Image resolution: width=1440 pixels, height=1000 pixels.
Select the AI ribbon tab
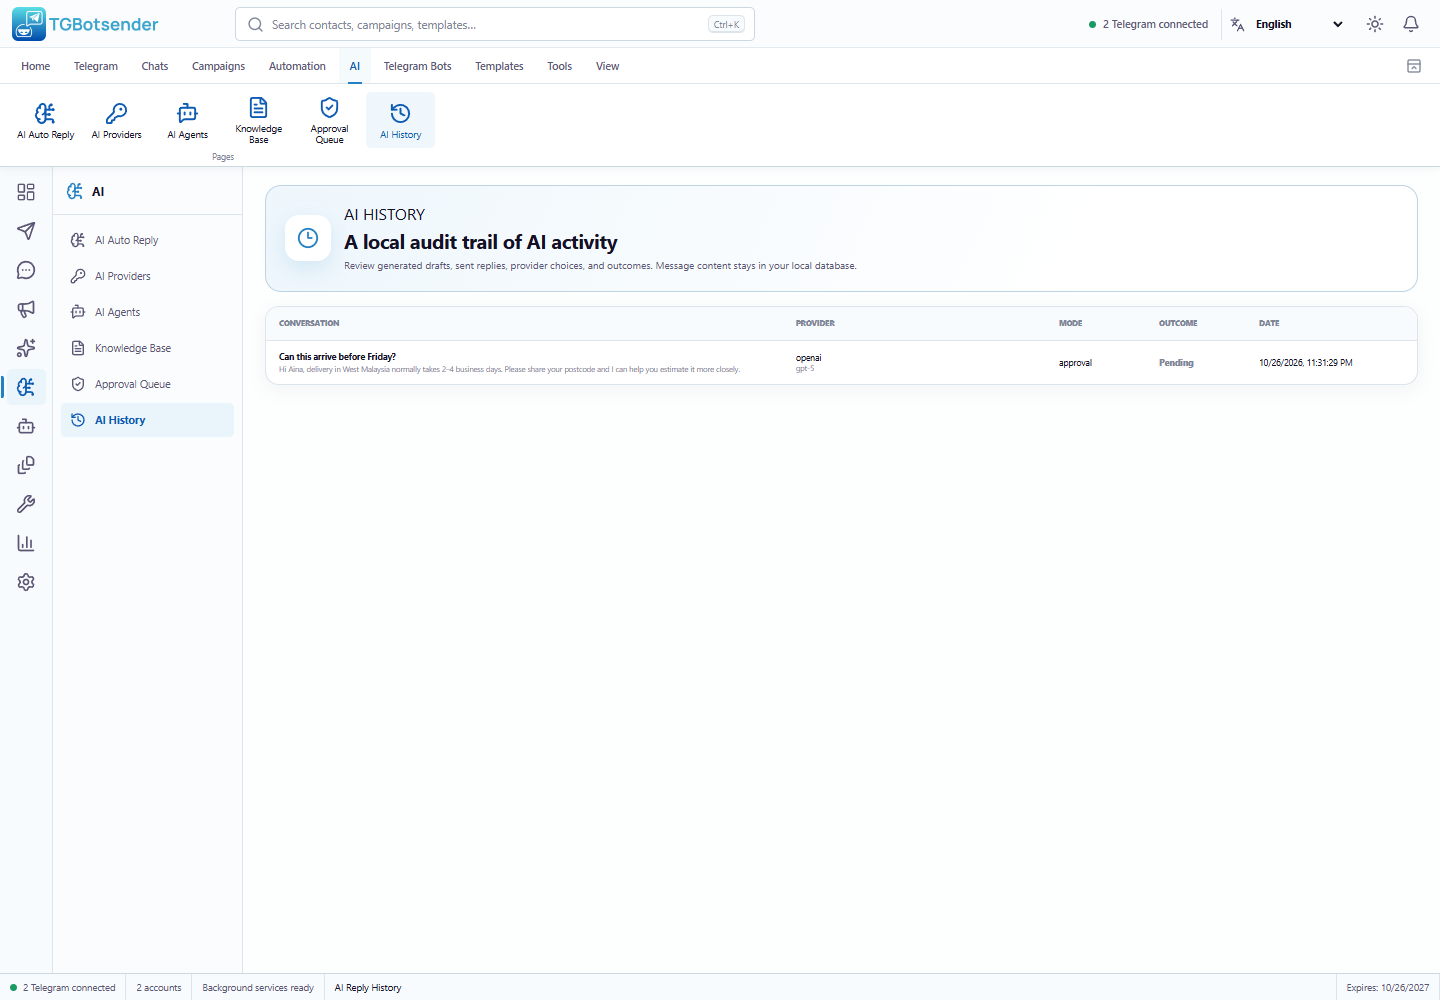pos(355,66)
